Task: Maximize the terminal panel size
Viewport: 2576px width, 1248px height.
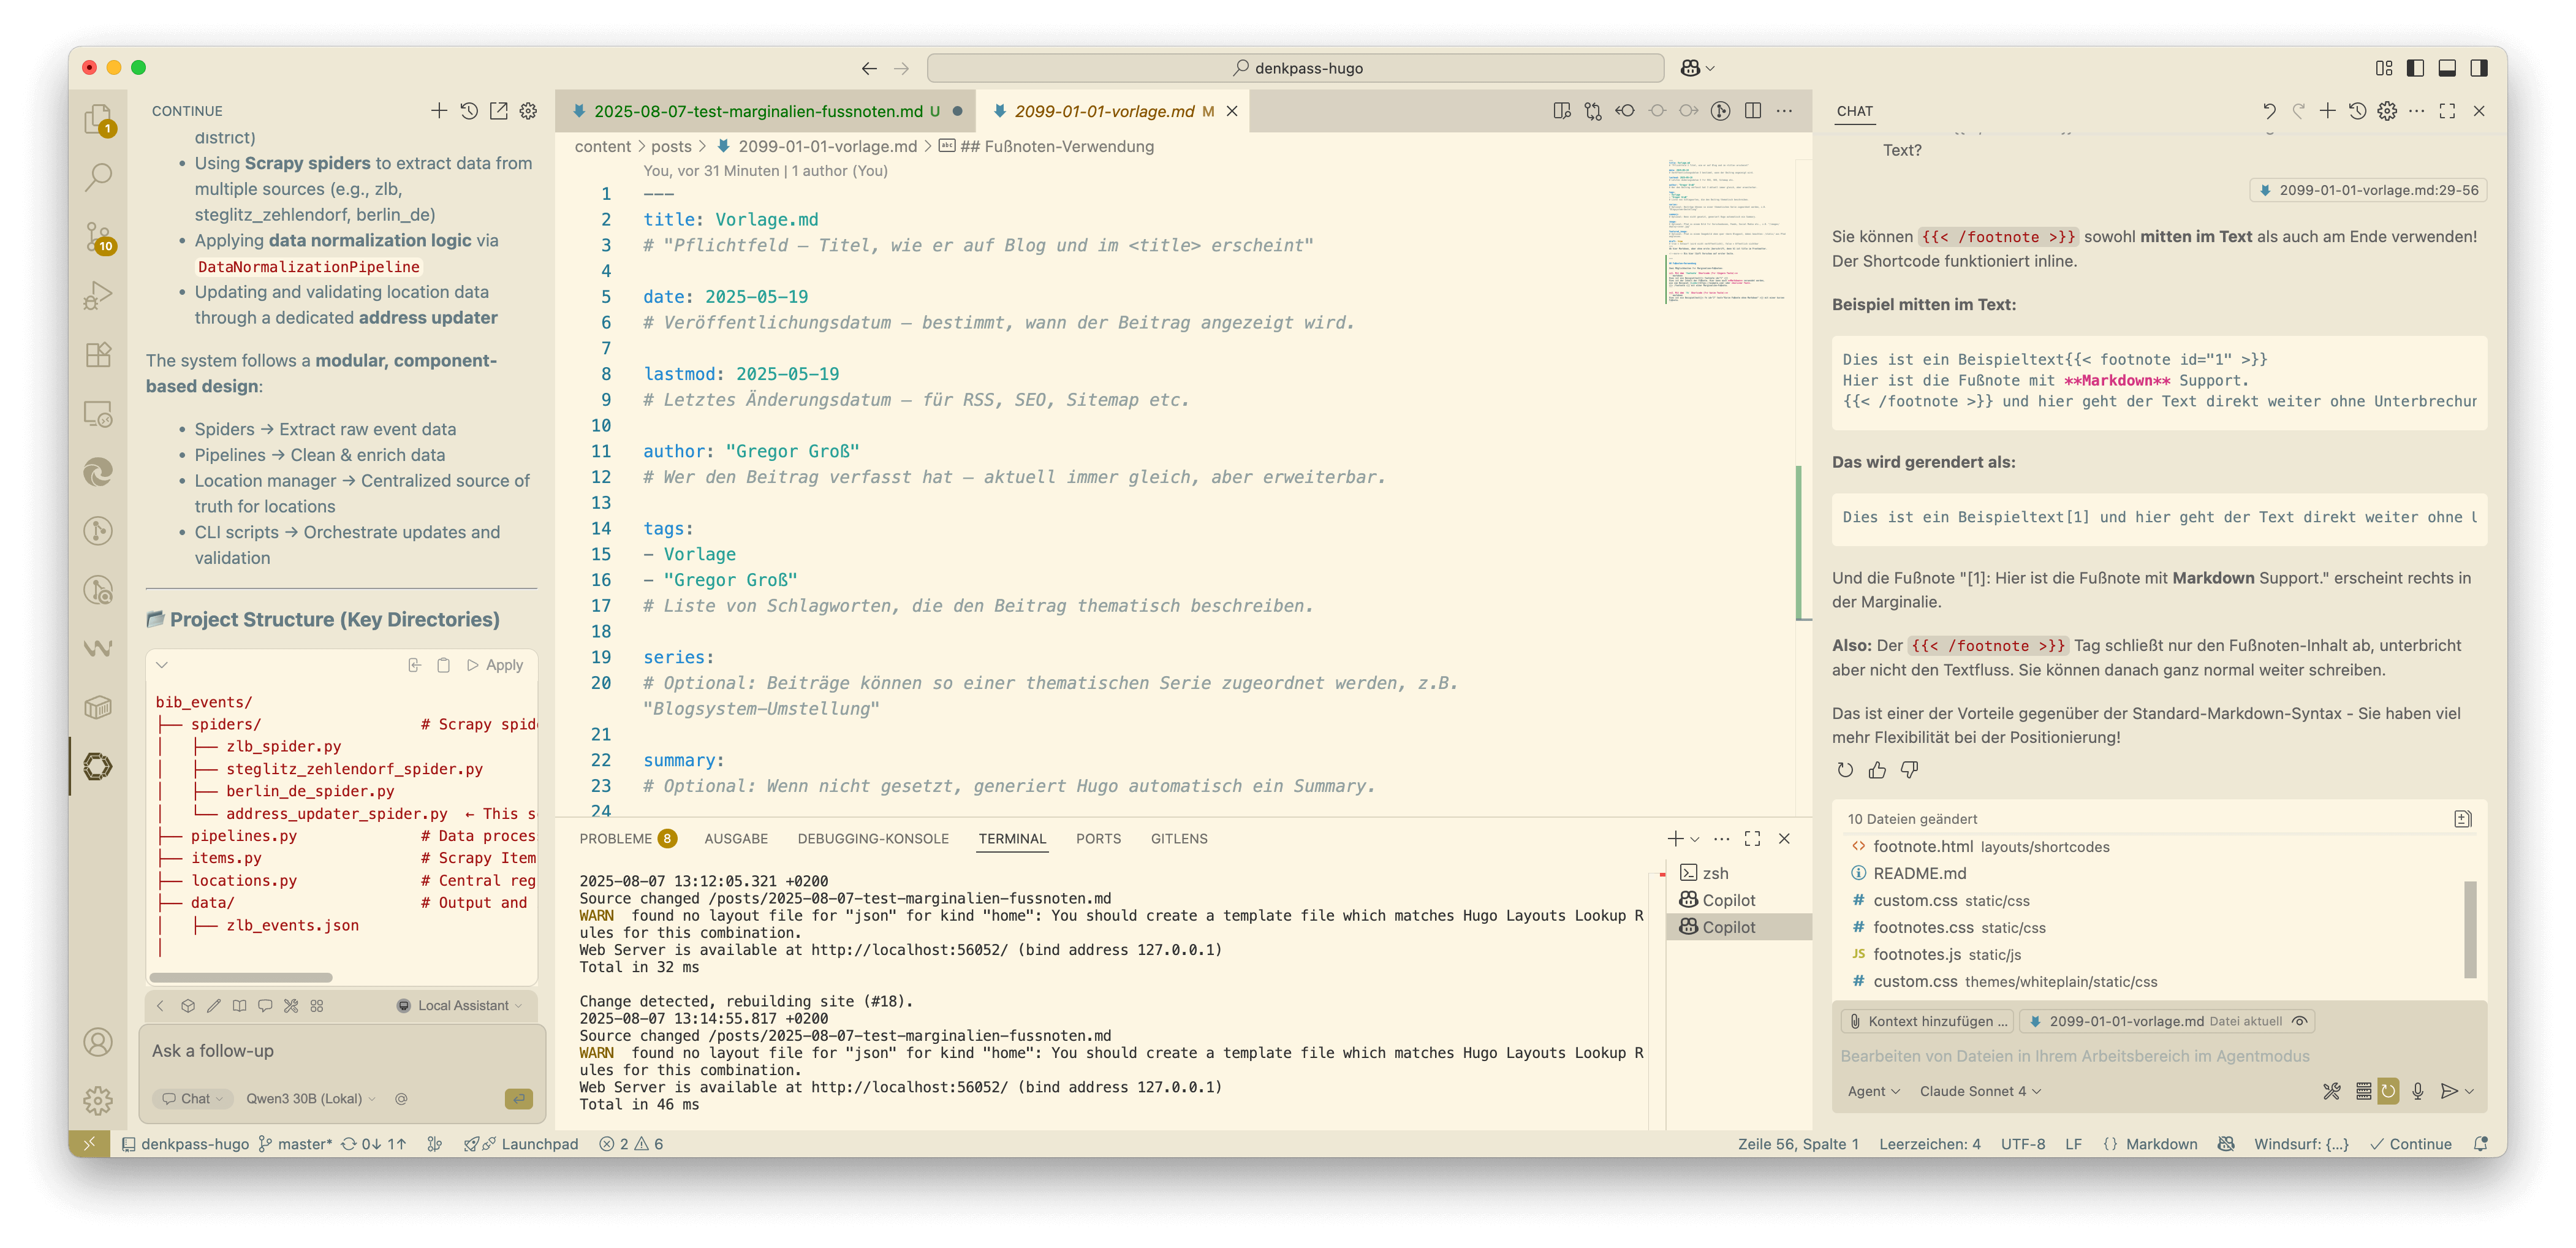Action: 1752,838
